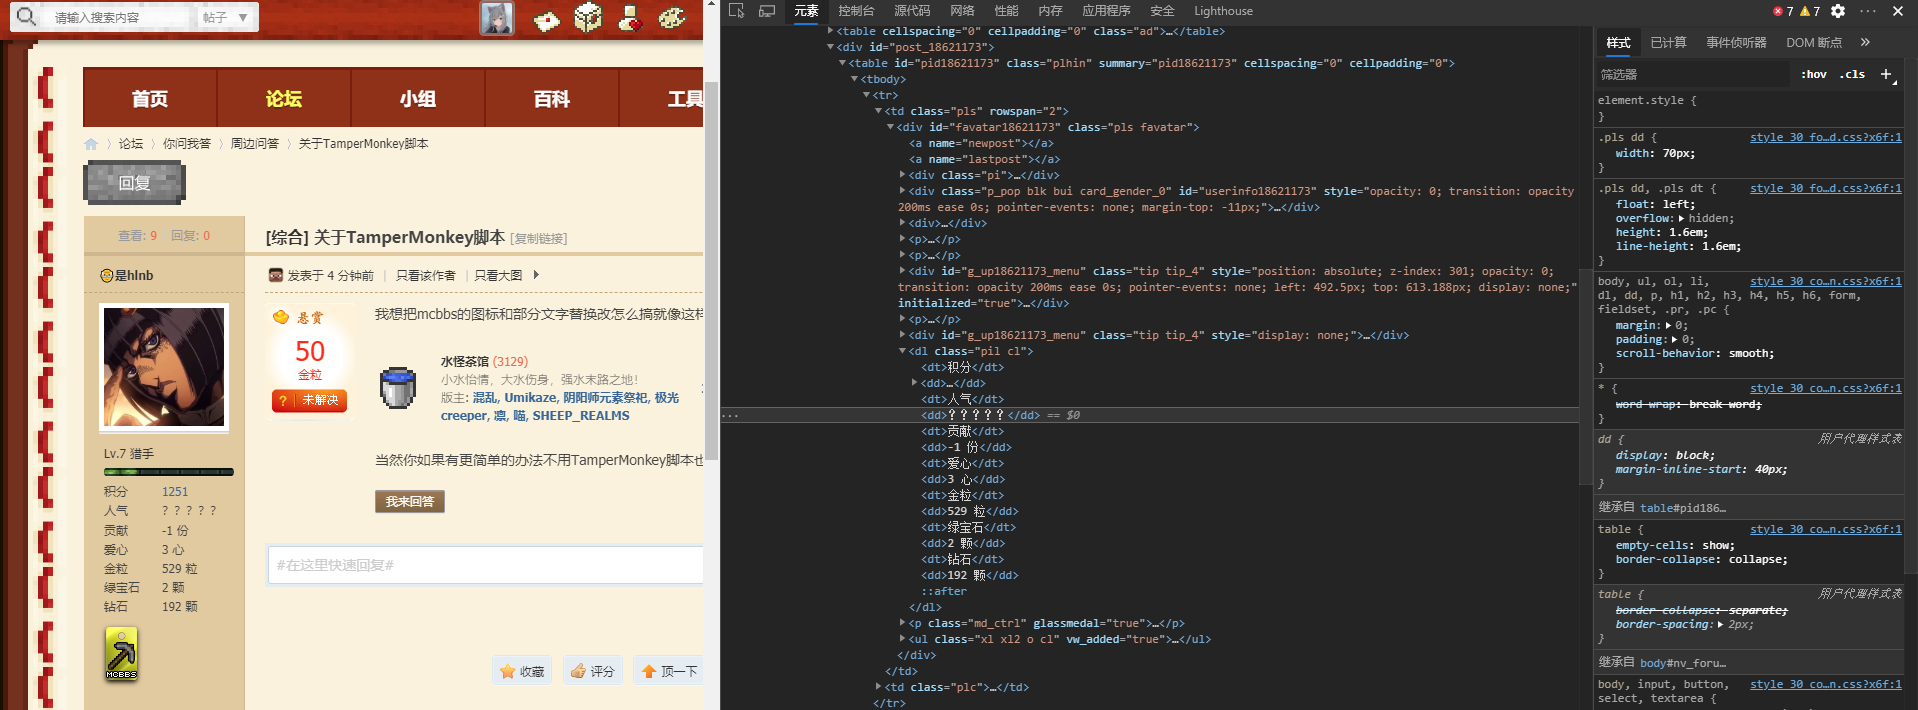Click the 水怪茶馆 forum link
The width and height of the screenshot is (1918, 710).
point(464,361)
